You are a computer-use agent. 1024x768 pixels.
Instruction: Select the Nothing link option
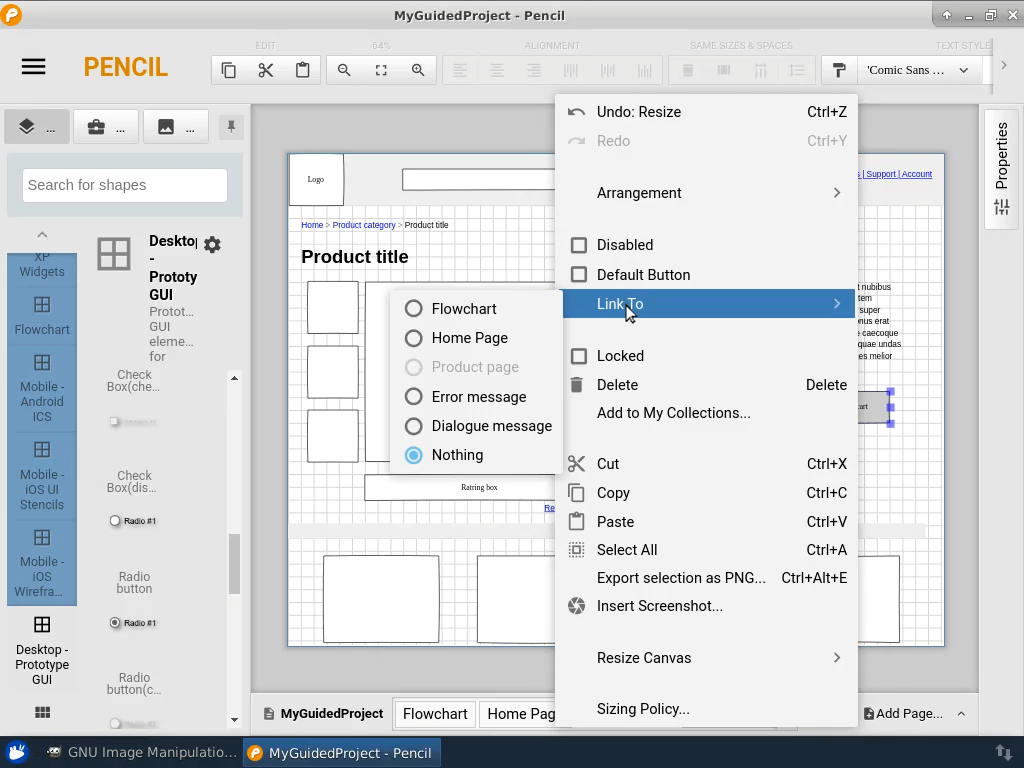tap(476, 455)
